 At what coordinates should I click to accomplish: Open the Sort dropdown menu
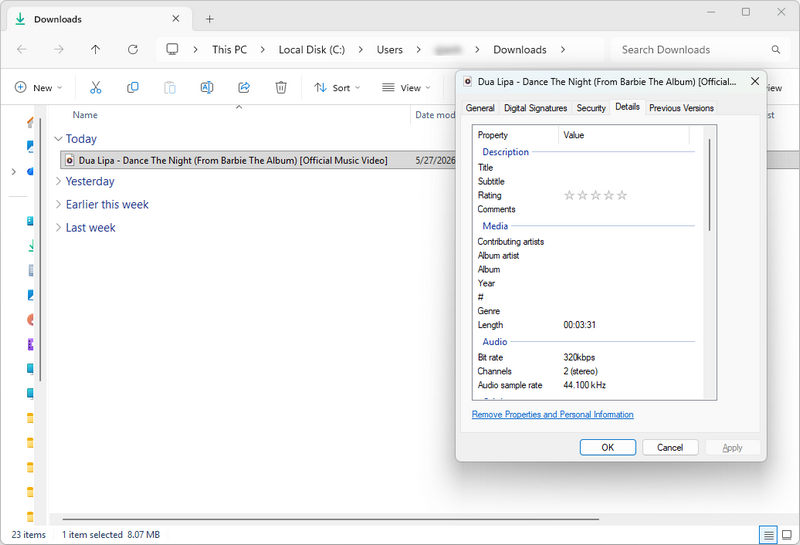click(x=337, y=88)
